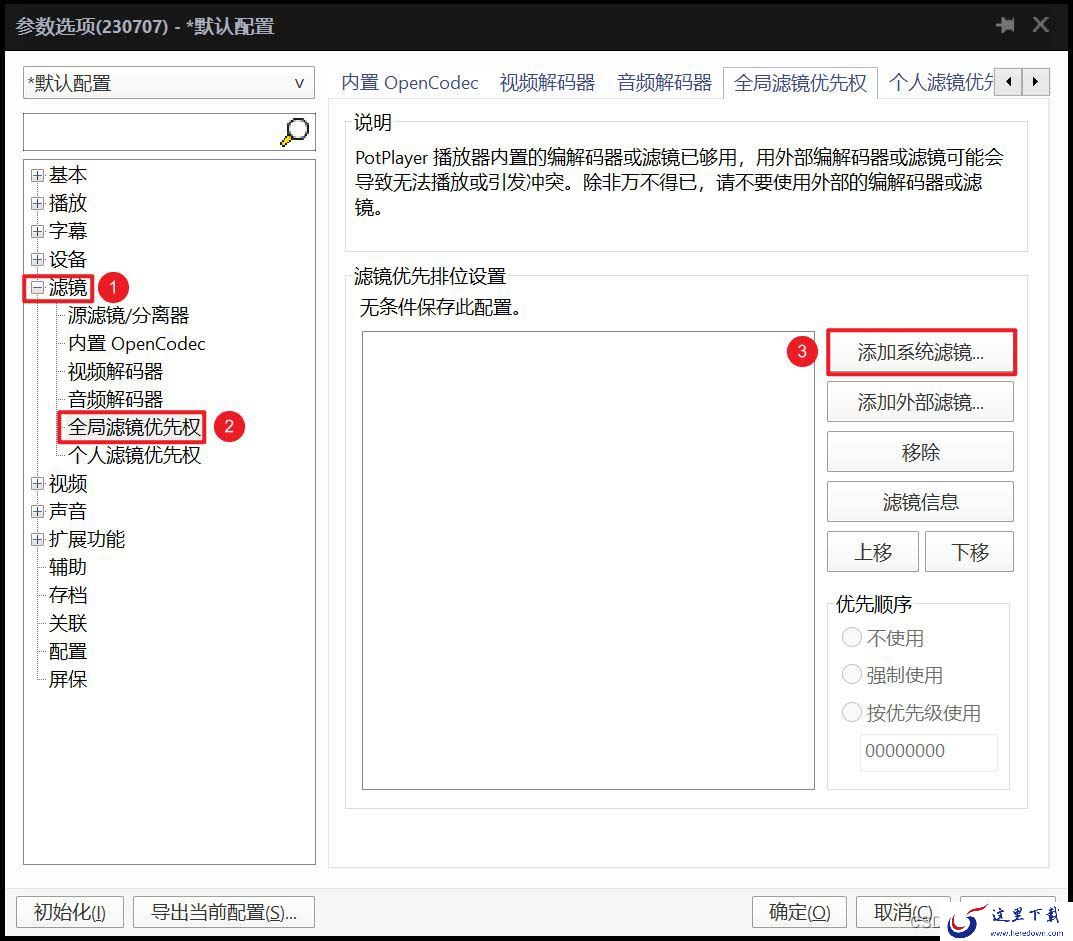Click the 初始化(I) button
The image size is (1073, 941).
coord(70,912)
